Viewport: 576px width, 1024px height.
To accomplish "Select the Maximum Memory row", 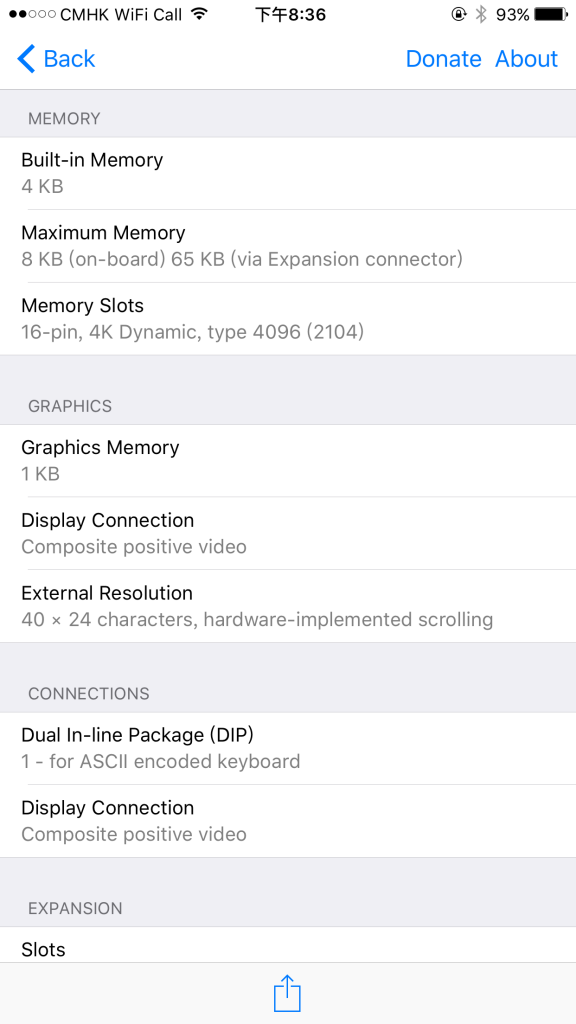I will tap(288, 246).
